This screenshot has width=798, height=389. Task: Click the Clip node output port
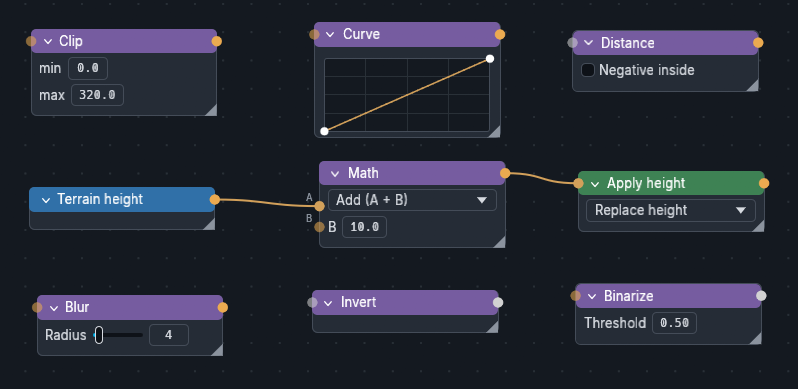(x=217, y=41)
